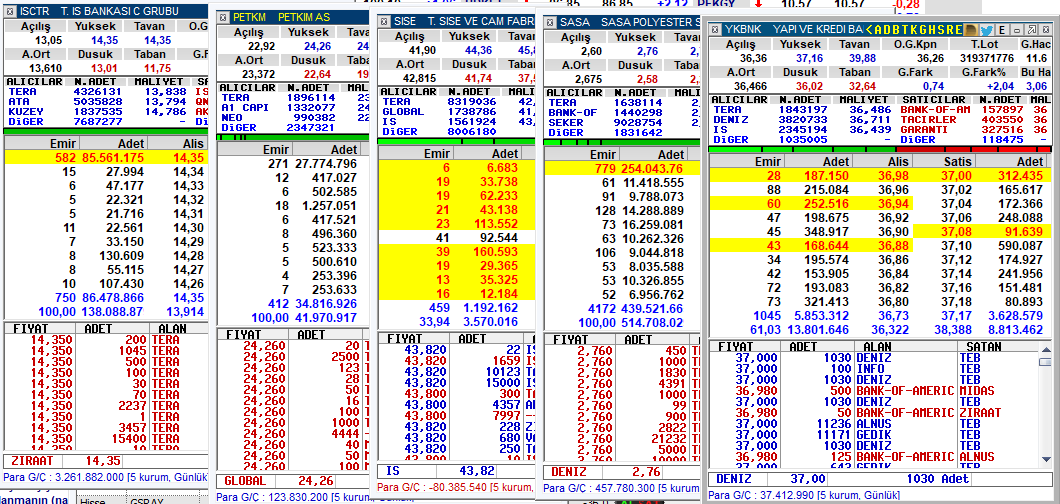Screen dimensions: 1060x504
Task: Click the red seller segment of YKBNK ratio bar
Action: [x=973, y=149]
